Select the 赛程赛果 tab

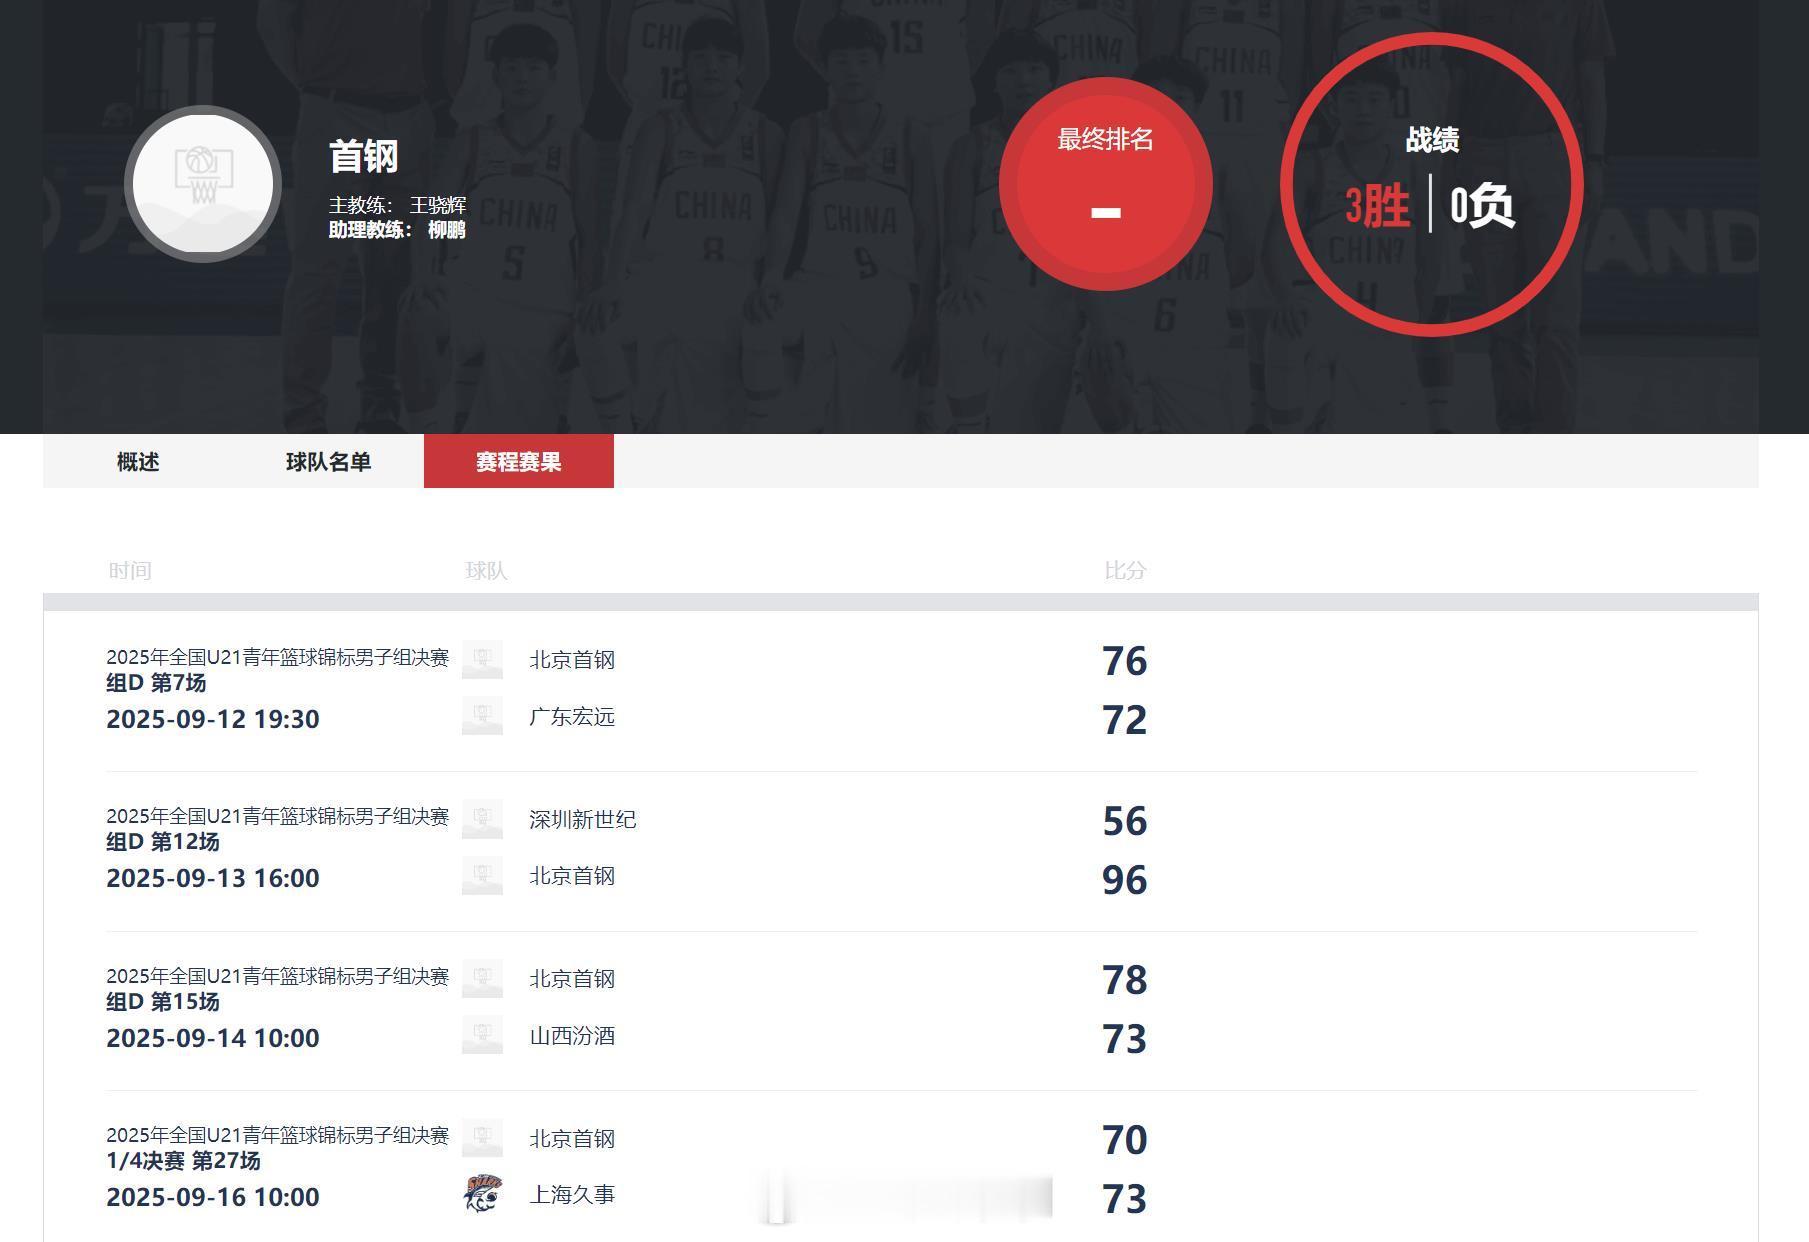click(x=519, y=461)
